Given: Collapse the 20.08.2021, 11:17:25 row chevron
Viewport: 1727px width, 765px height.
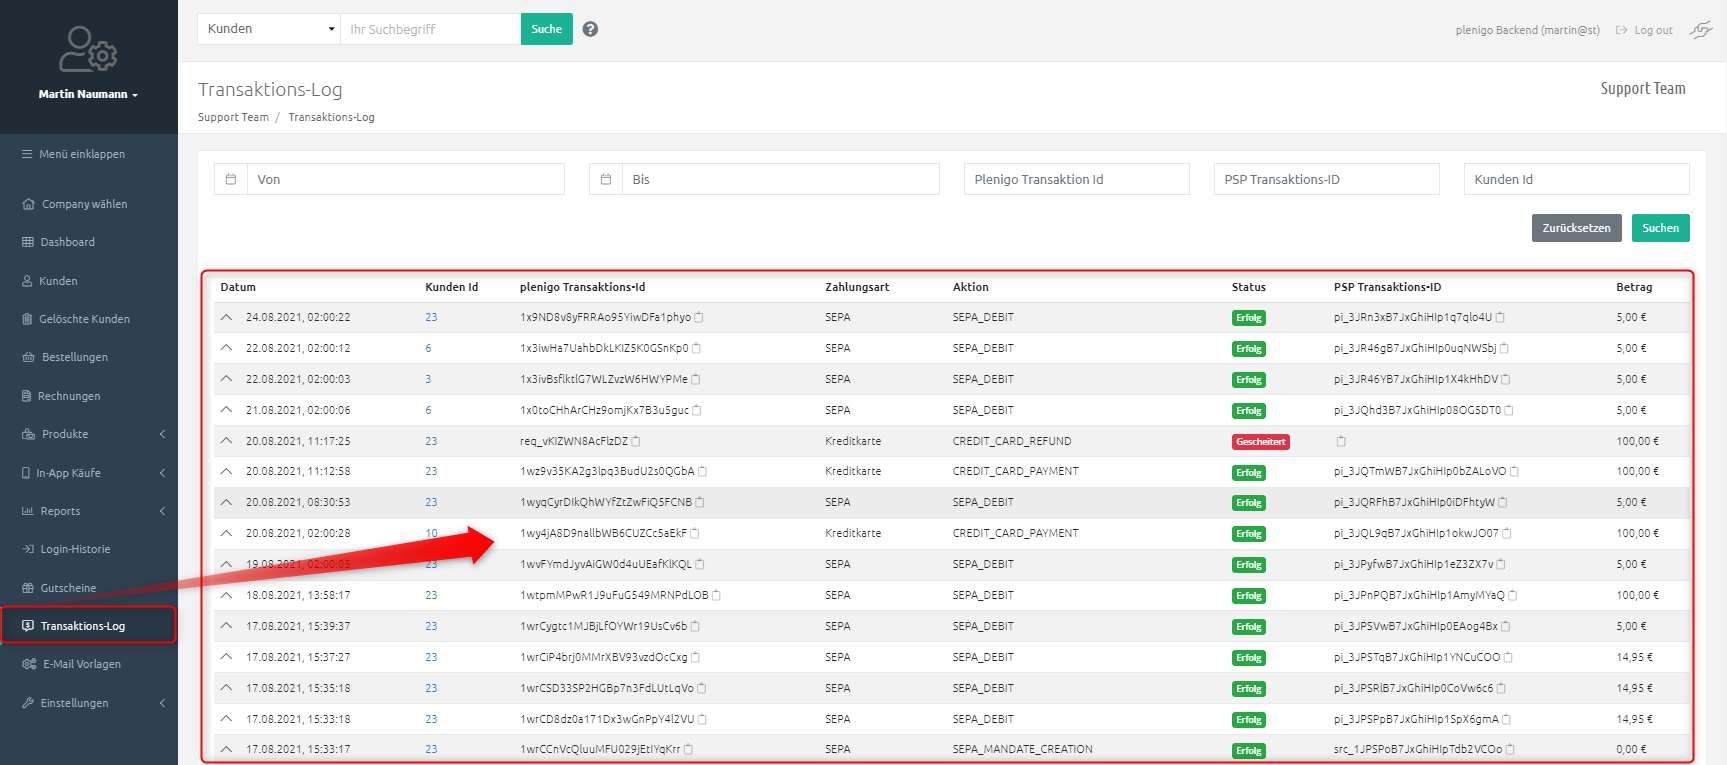Looking at the screenshot, I should coord(227,441).
